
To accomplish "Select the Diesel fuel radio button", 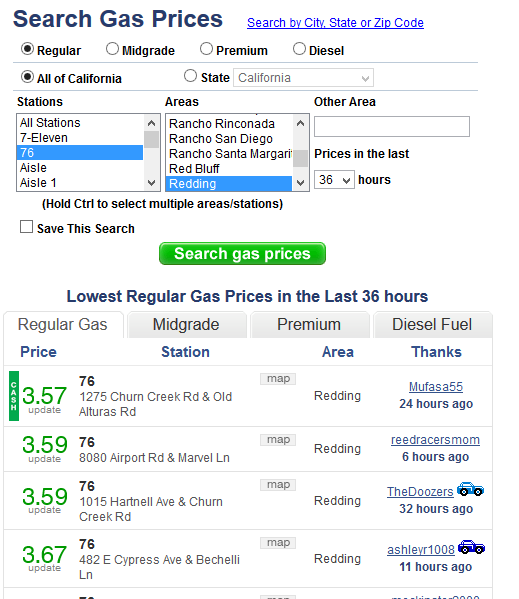I will pyautogui.click(x=299, y=49).
